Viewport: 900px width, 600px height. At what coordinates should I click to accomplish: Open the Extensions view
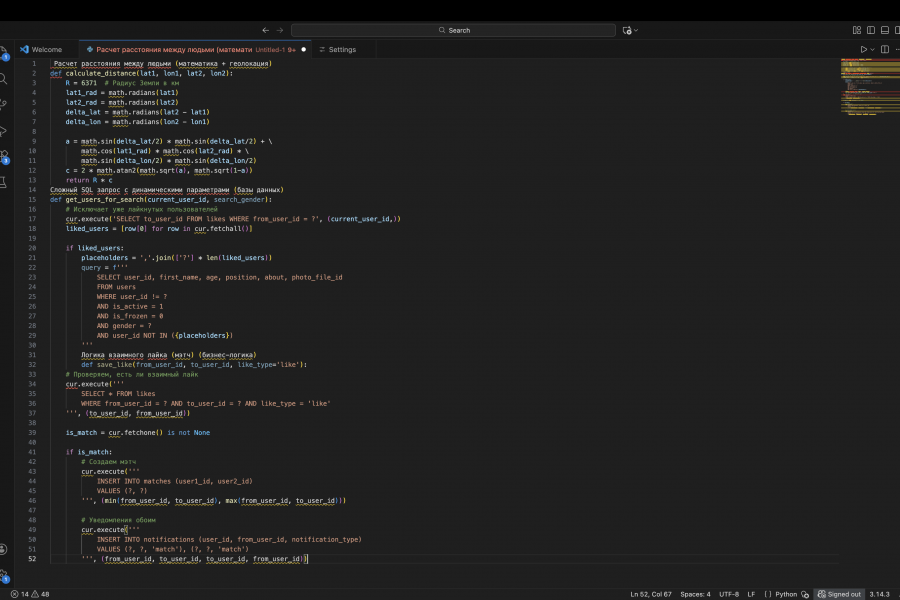coord(4,156)
